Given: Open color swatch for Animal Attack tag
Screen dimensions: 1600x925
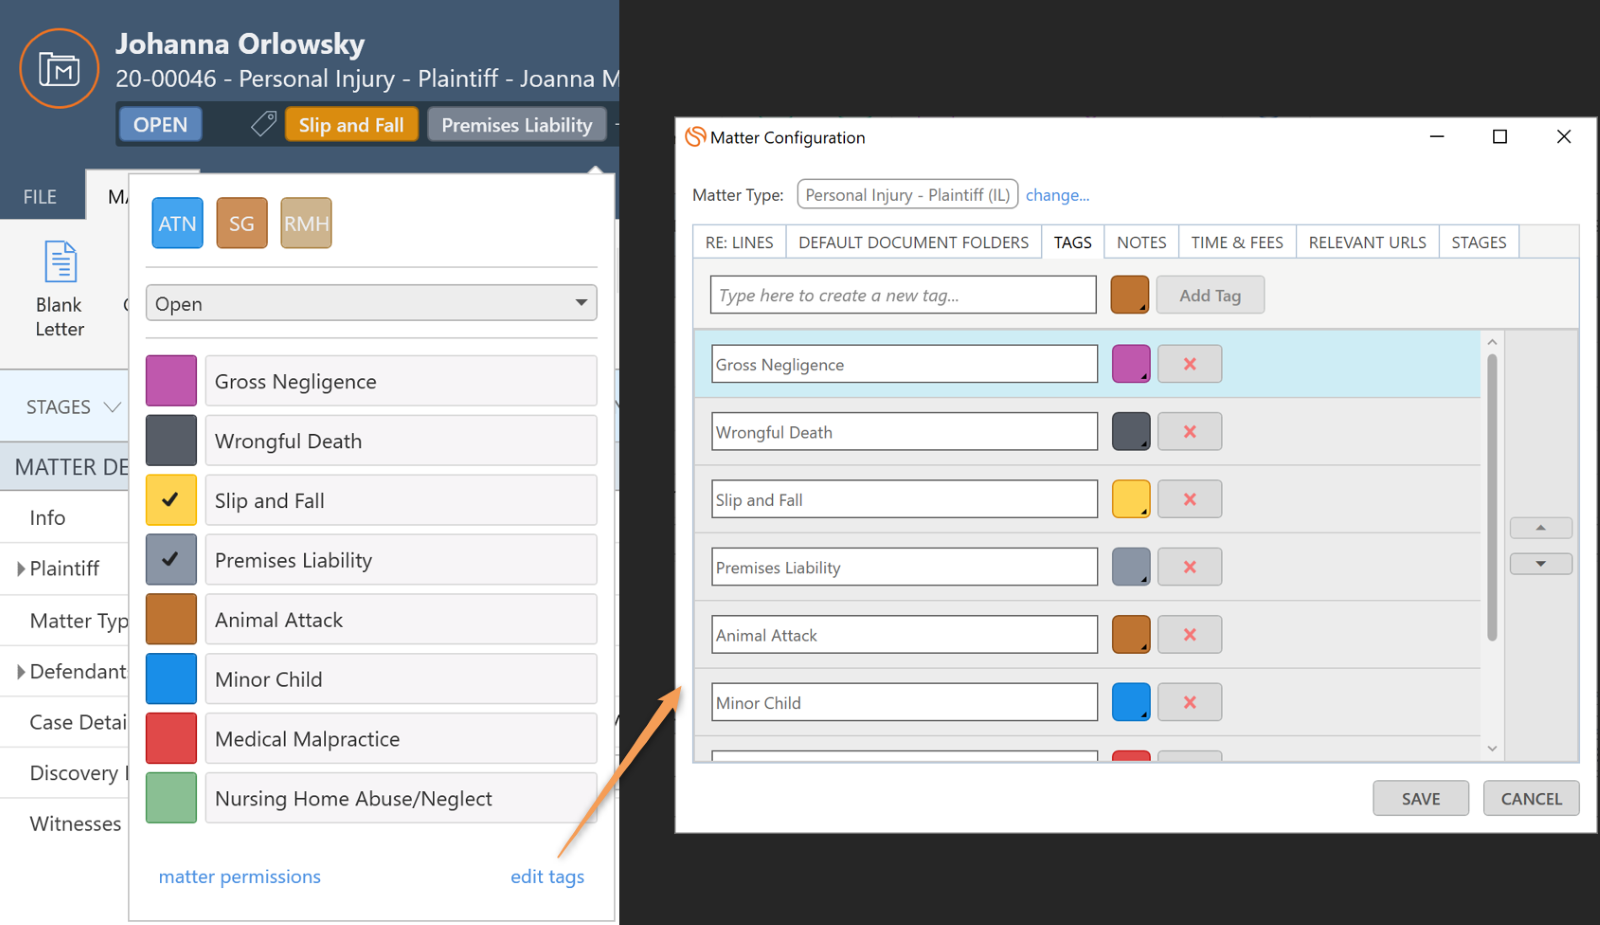Looking at the screenshot, I should pos(1131,634).
